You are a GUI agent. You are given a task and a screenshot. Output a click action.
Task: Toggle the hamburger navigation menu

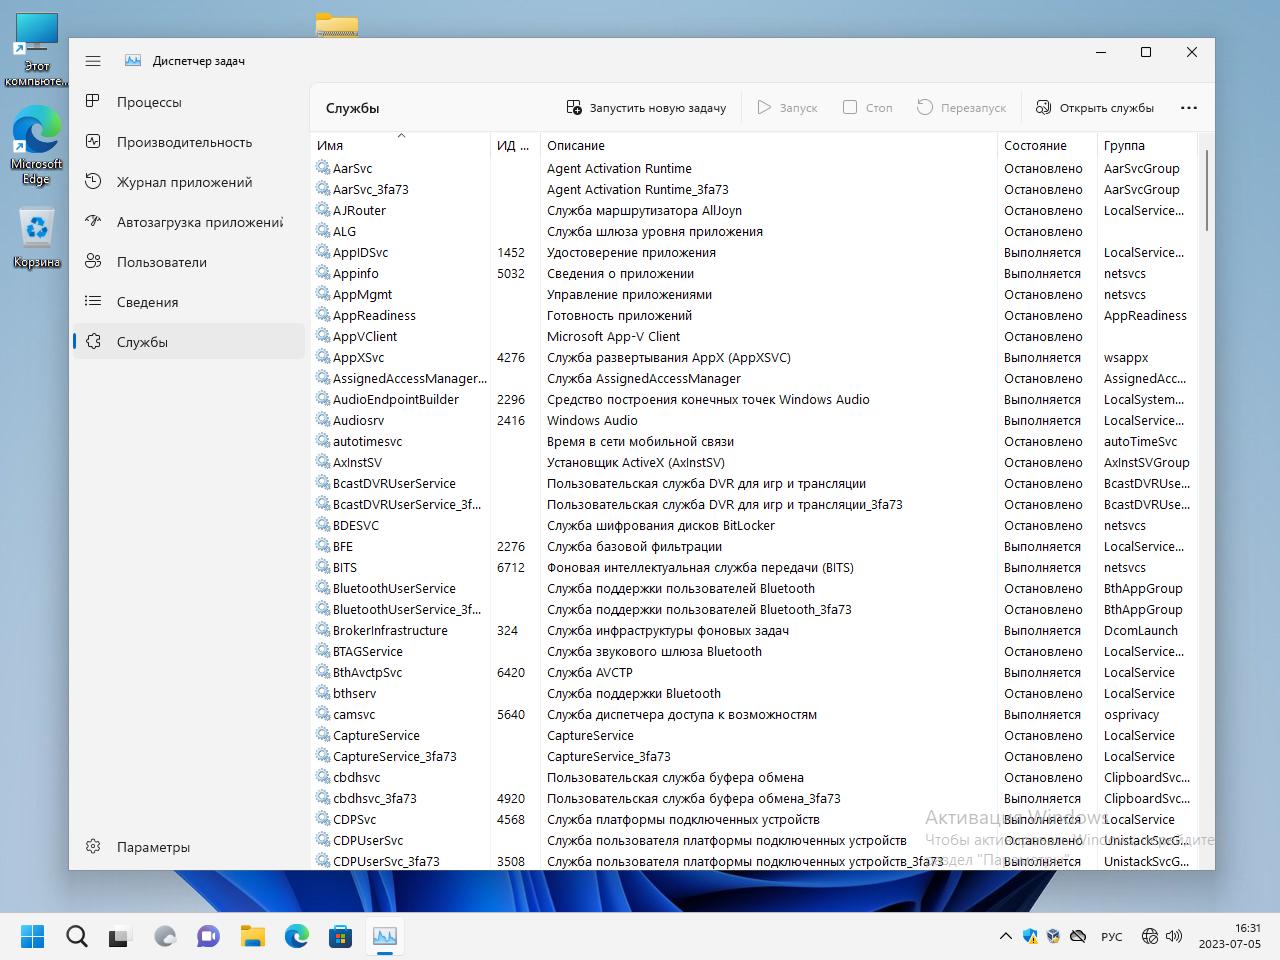[x=93, y=61]
